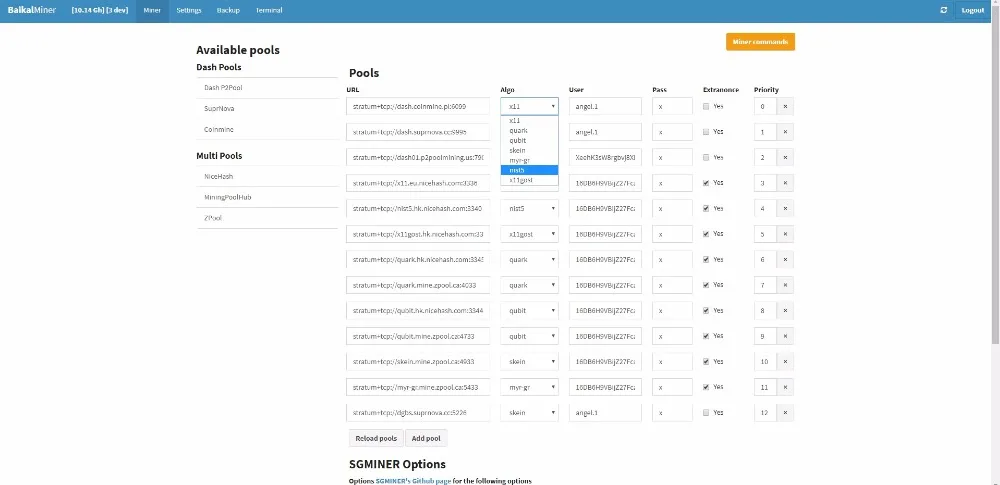Remove the pool with priority 6
The image size is (1000, 485).
785,260
